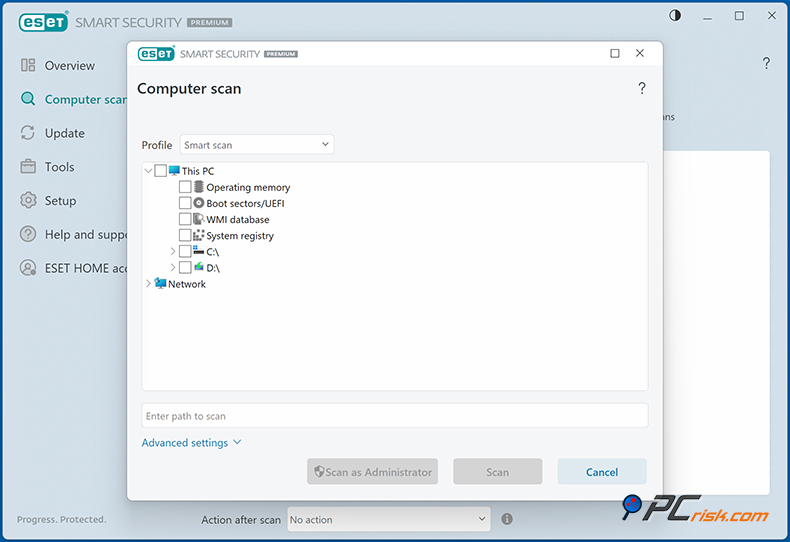Screen dimensions: 790x542
Task: Toggle the contrast theme icon in title bar
Action: pyautogui.click(x=675, y=16)
